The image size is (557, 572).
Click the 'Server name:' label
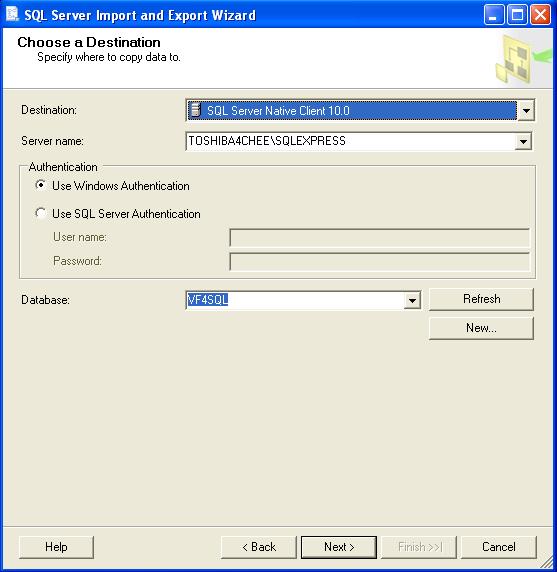(x=52, y=141)
